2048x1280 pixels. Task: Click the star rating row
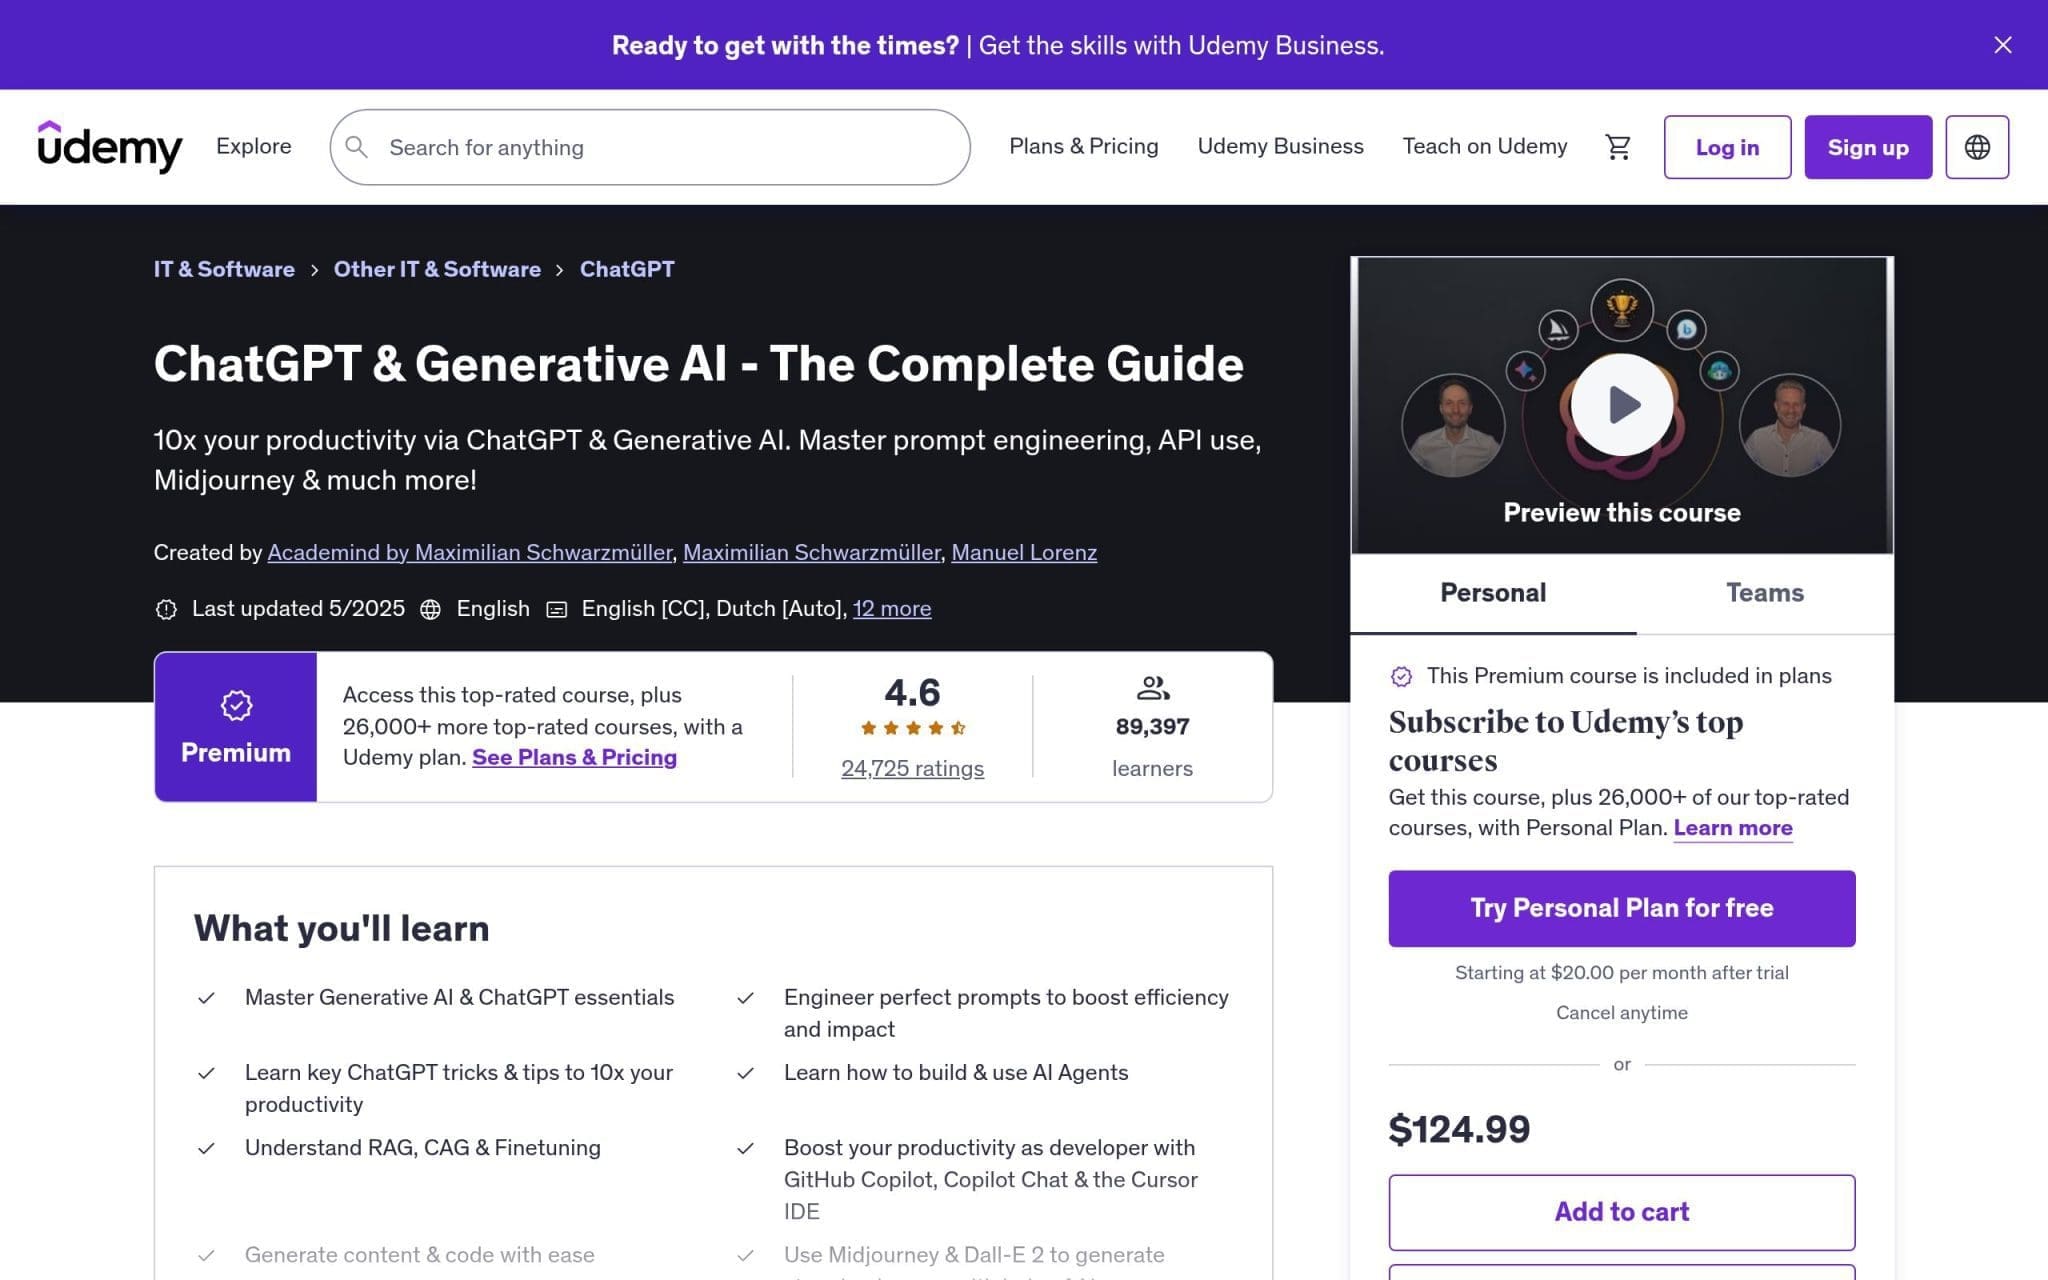(912, 728)
